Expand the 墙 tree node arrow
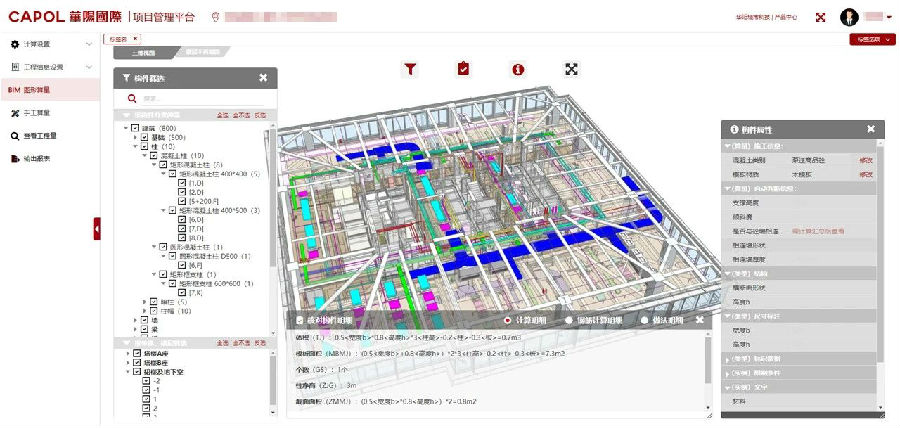Screen dimensions: 900x428 [x=134, y=319]
